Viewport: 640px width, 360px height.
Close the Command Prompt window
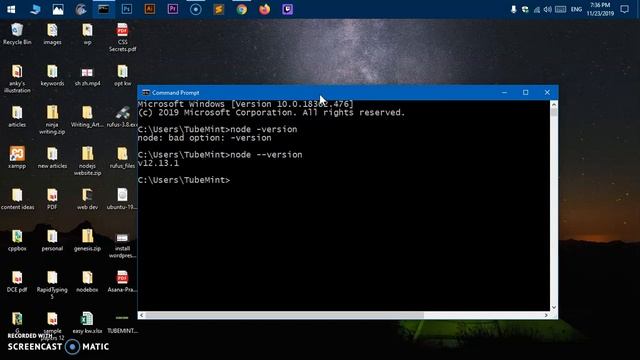click(x=547, y=93)
